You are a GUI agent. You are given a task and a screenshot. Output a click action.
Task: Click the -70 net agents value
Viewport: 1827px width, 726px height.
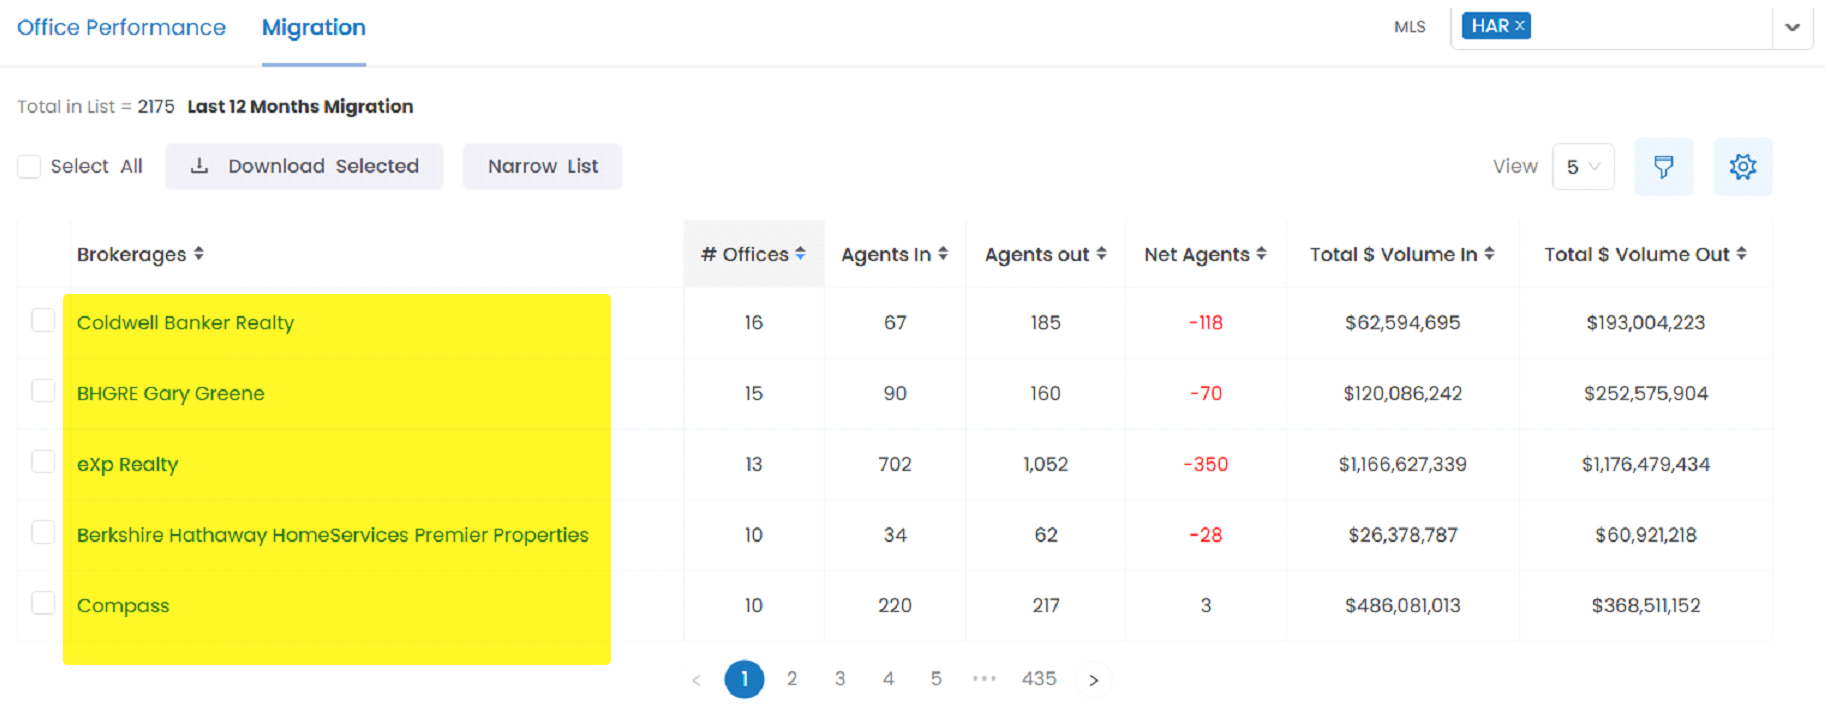[x=1205, y=394]
